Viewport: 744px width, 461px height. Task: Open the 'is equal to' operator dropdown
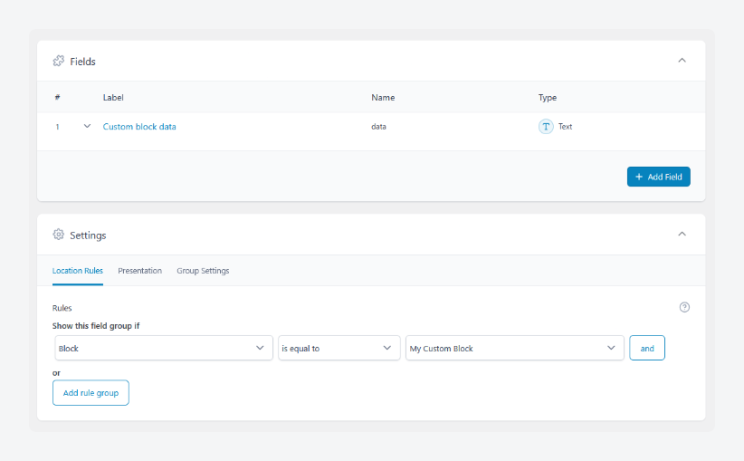click(339, 348)
